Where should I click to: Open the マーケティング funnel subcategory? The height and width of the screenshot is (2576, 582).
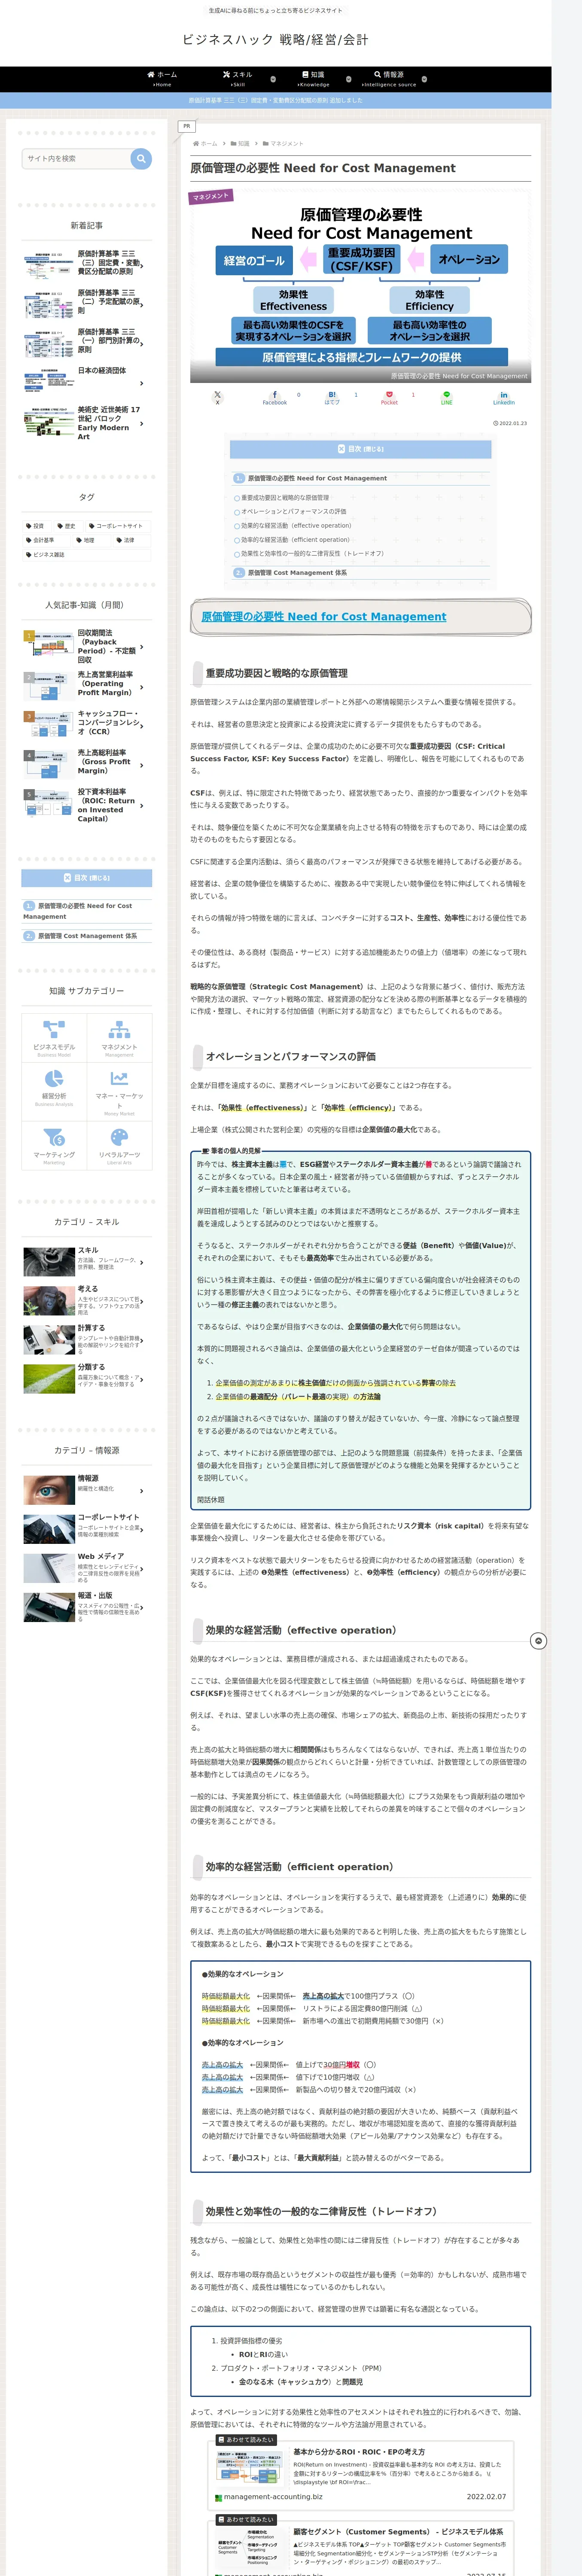pos(54,1145)
